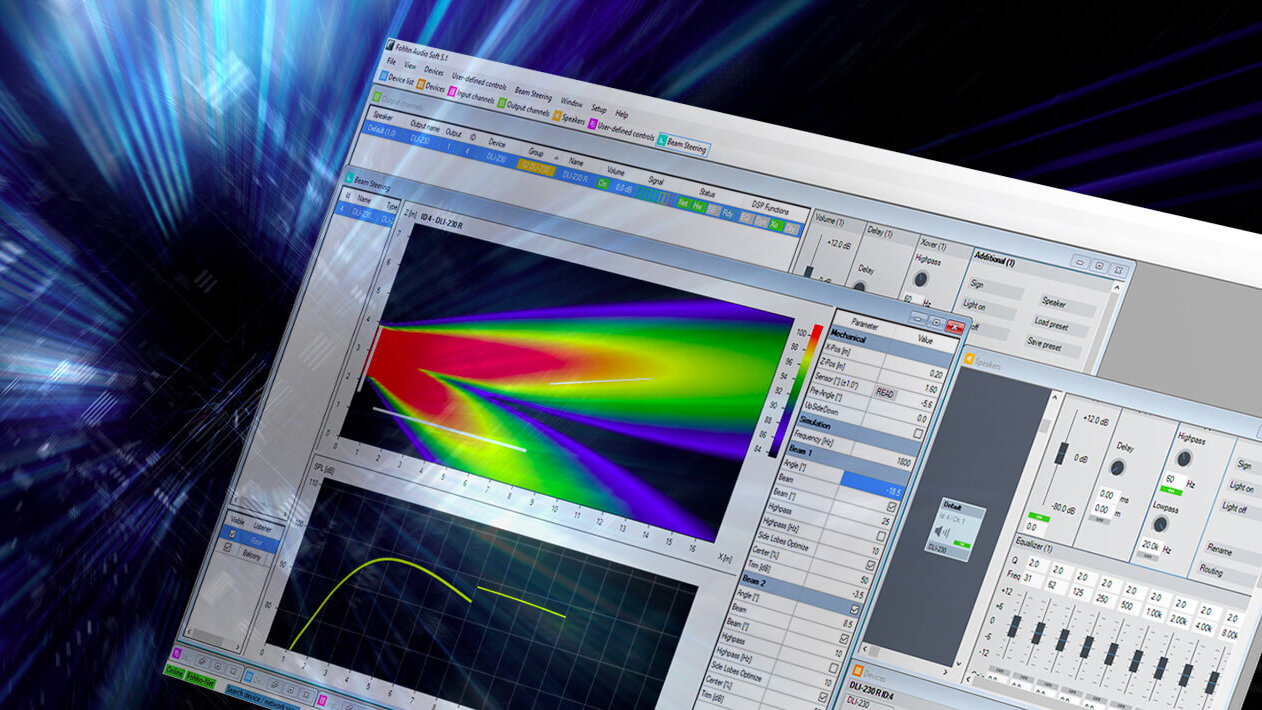Open the File menu
The image size is (1262, 710).
point(391,61)
